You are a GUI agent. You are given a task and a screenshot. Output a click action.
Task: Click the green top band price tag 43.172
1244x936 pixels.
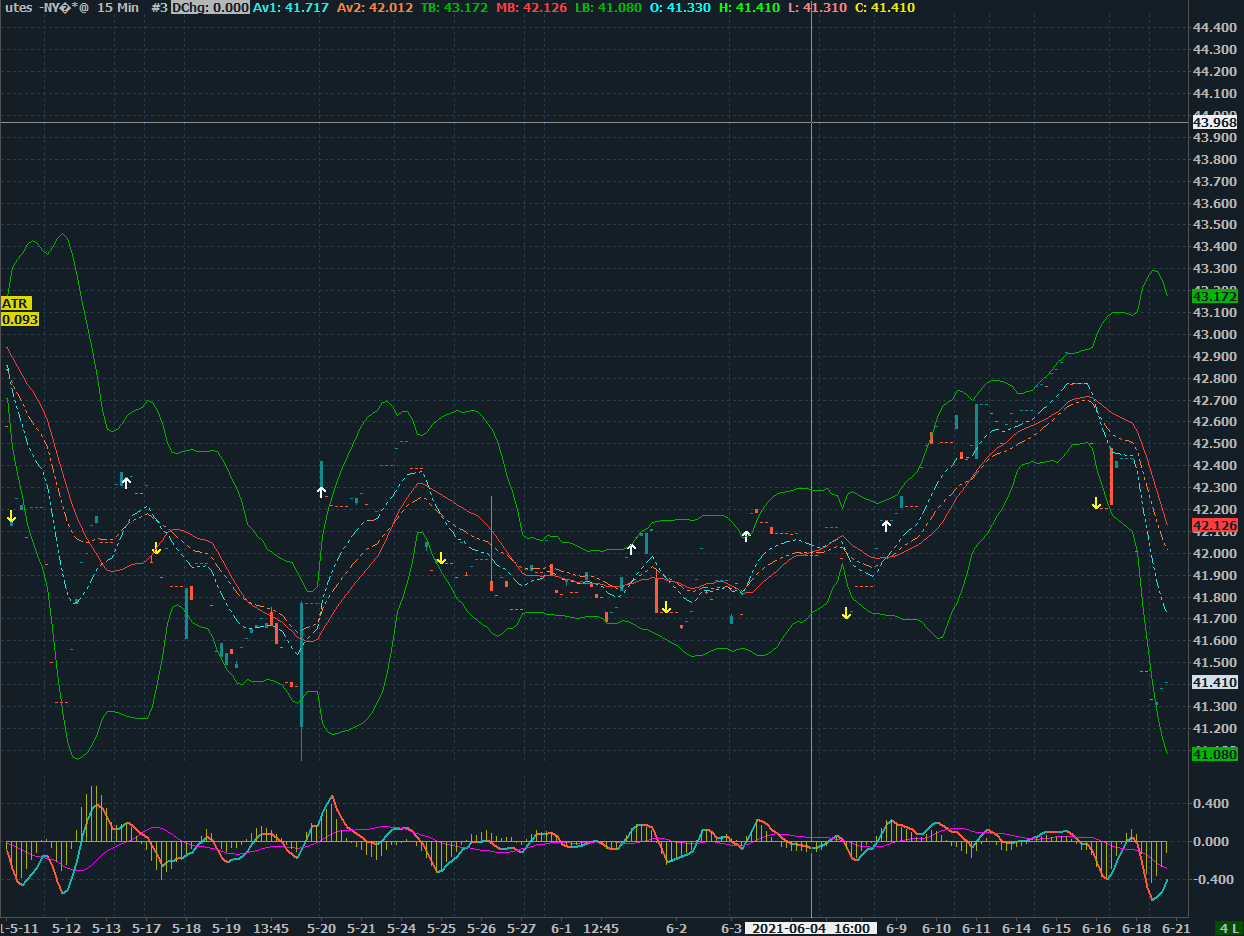click(x=1215, y=296)
